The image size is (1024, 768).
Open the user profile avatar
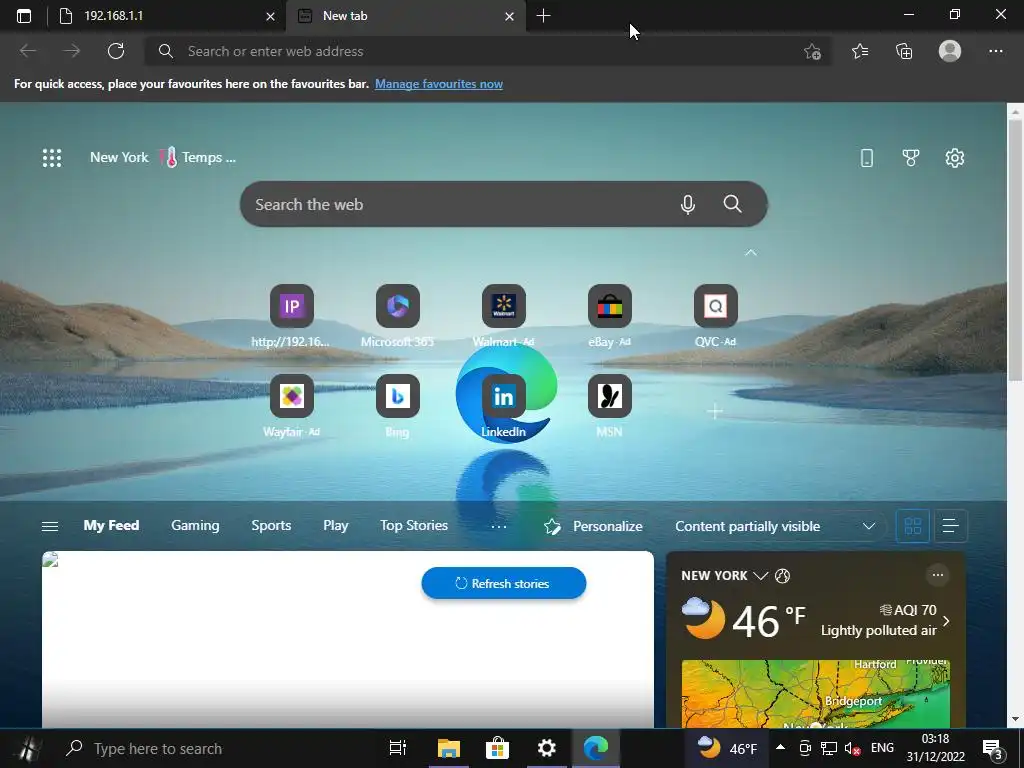(950, 51)
